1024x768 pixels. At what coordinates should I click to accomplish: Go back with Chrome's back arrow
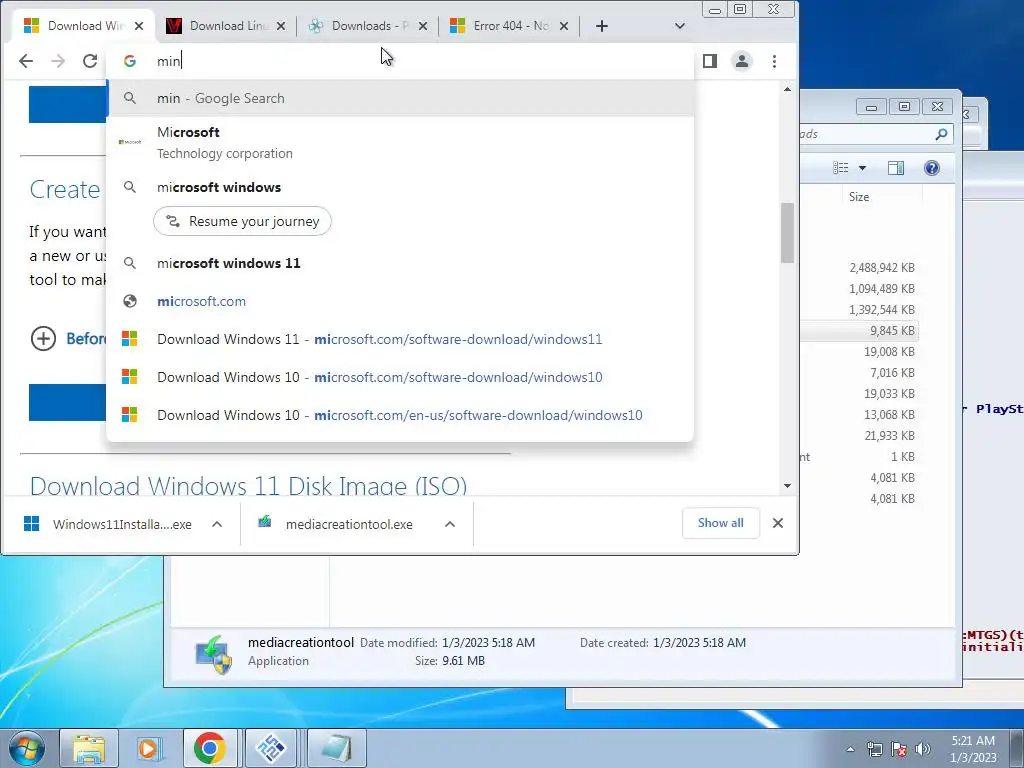click(x=25, y=61)
